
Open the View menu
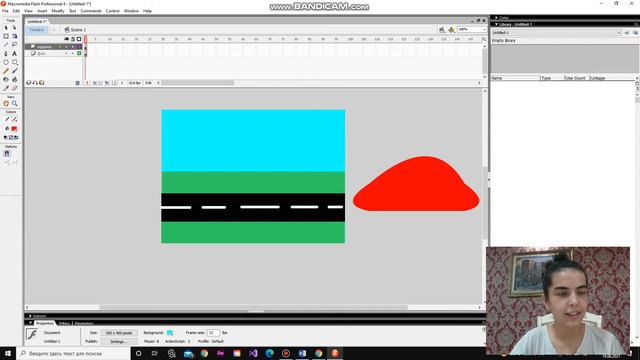[29, 11]
